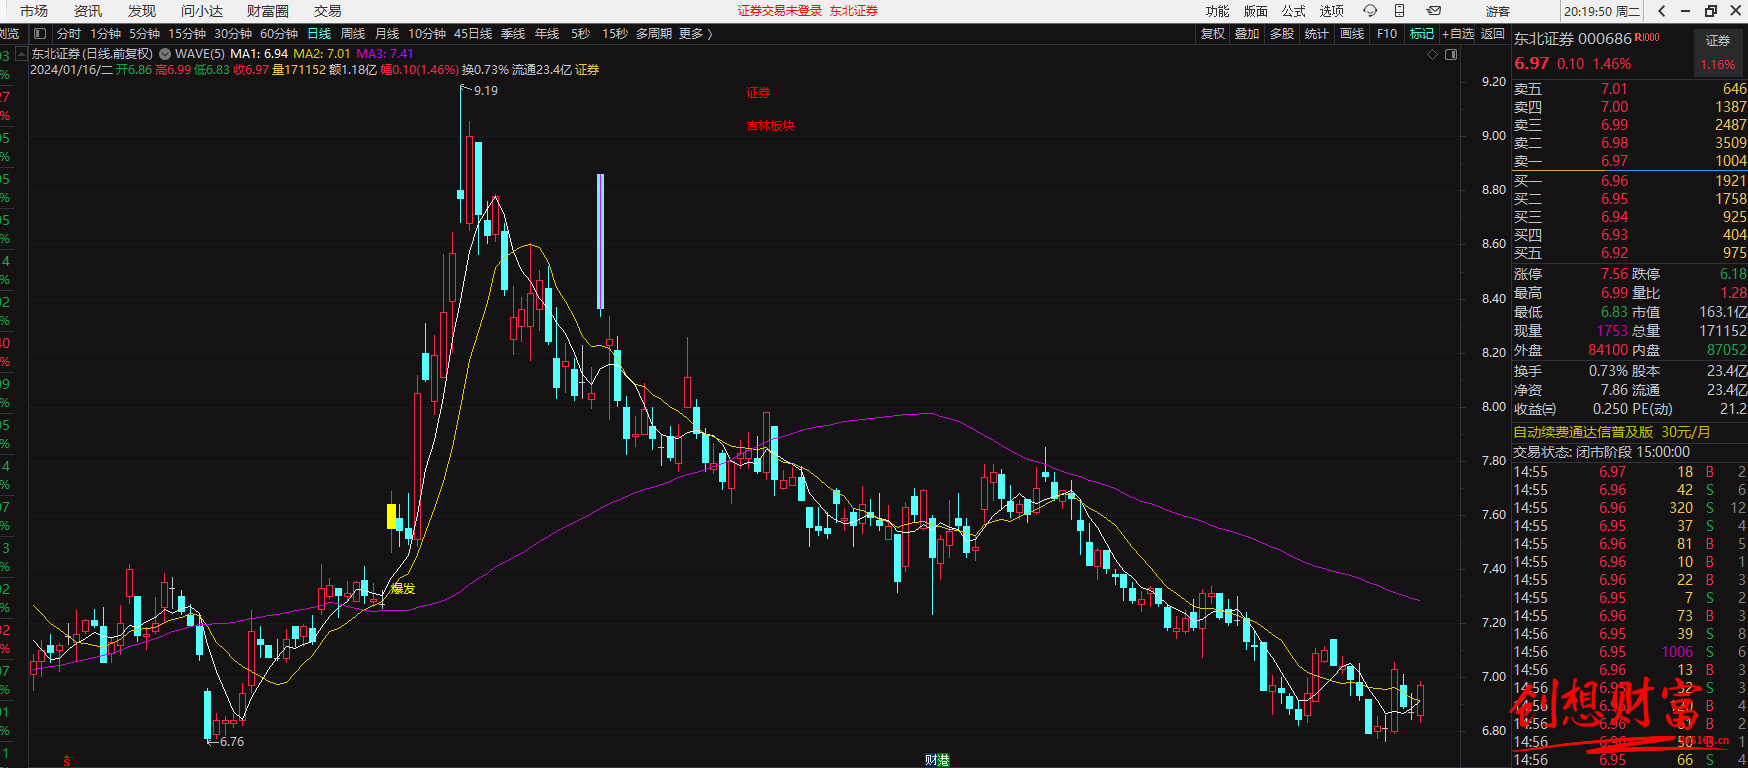Click the diamond marker icon above the chart
The height and width of the screenshot is (768, 1748).
pyautogui.click(x=1433, y=55)
